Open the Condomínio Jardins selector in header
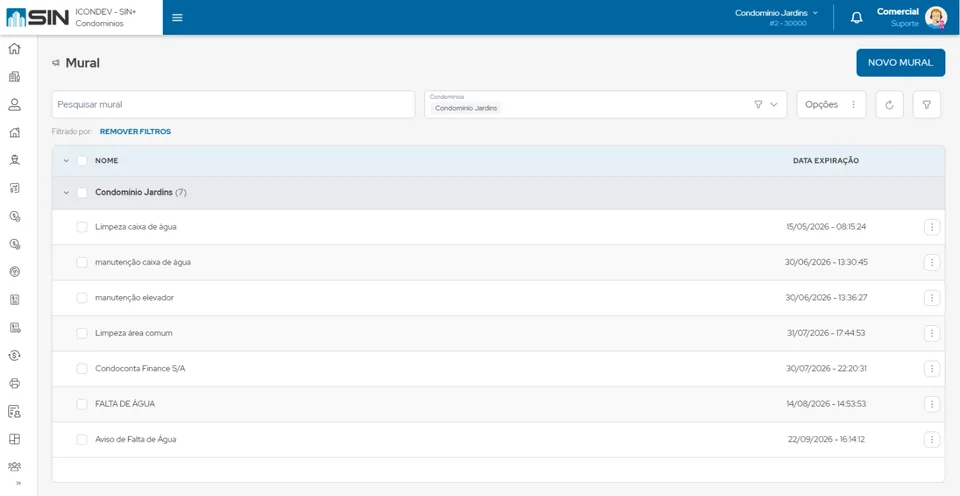The image size is (960, 496). pyautogui.click(x=776, y=18)
